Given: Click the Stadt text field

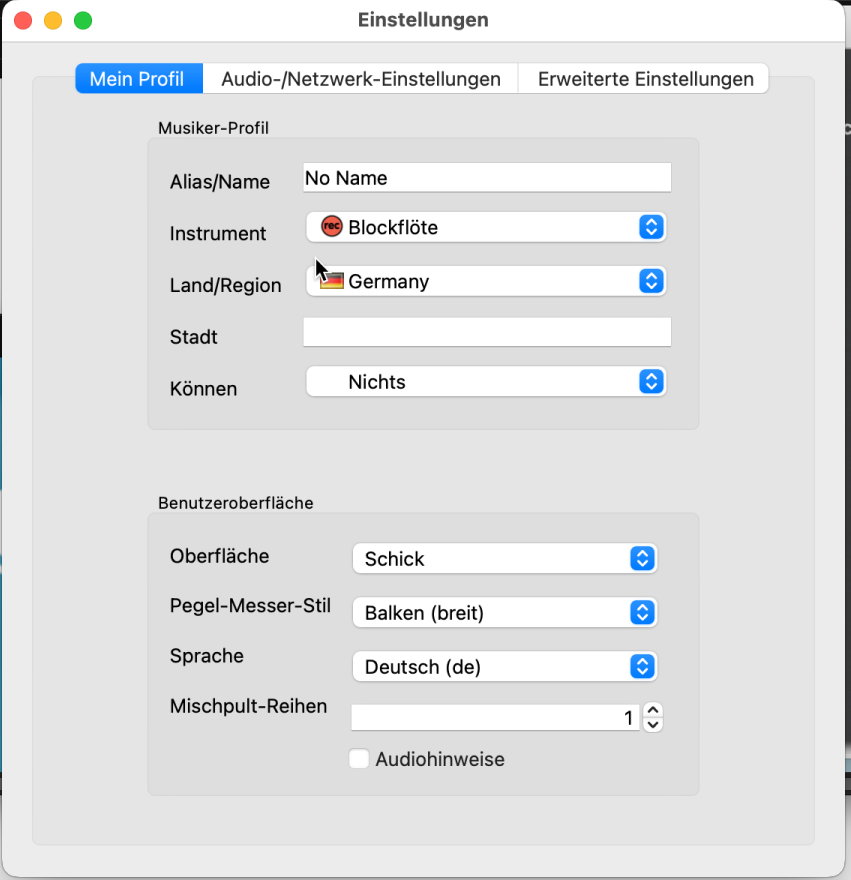Looking at the screenshot, I should click(x=487, y=332).
